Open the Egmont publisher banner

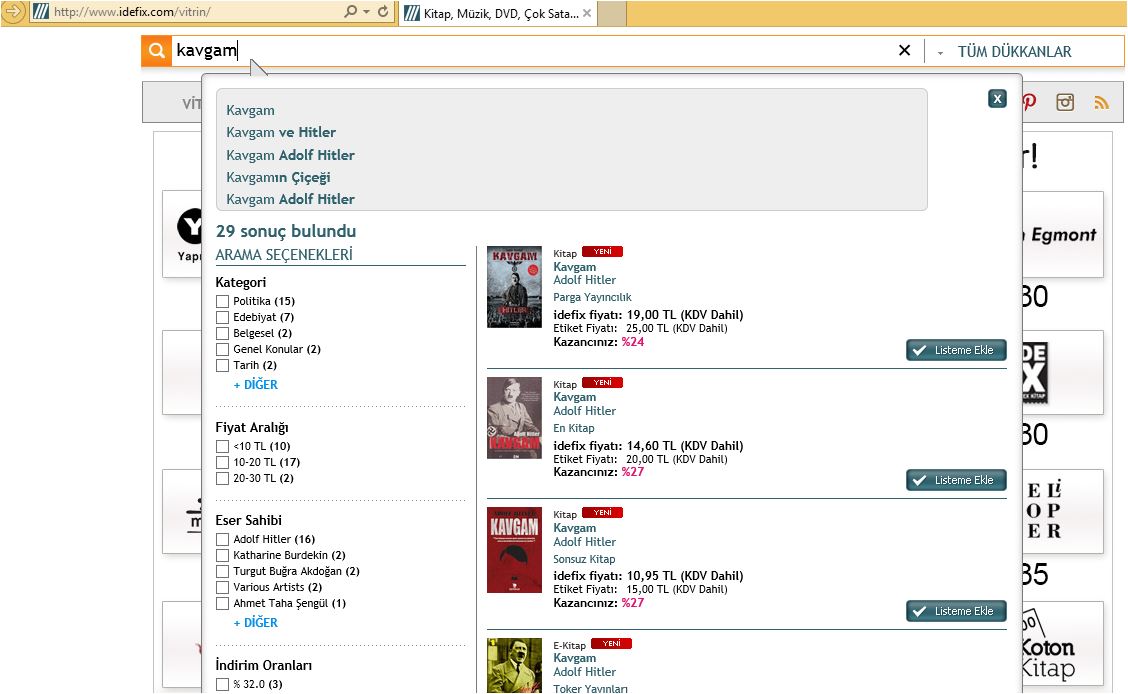click(x=1063, y=234)
